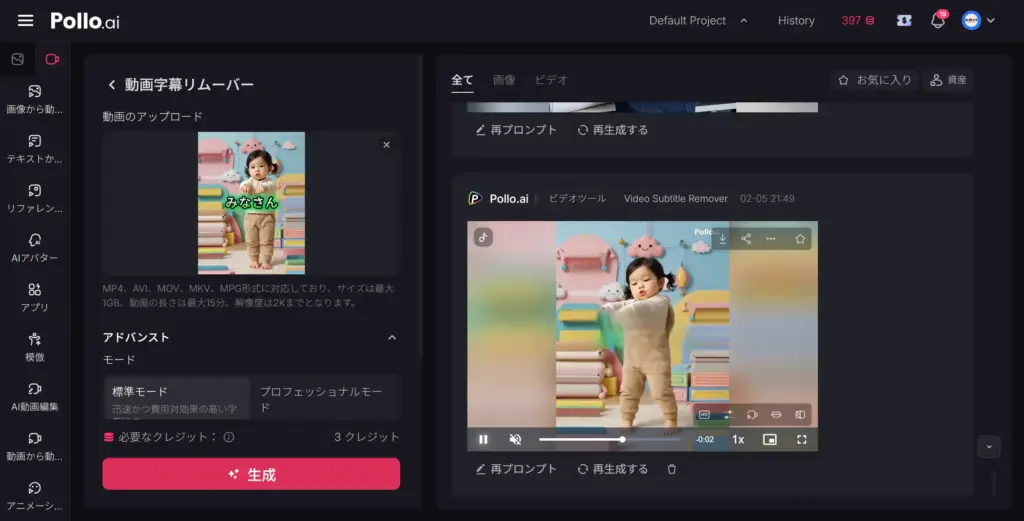Screen dimensions: 1024x521
Task: Open the アプリ section
Action: [x=35, y=298]
